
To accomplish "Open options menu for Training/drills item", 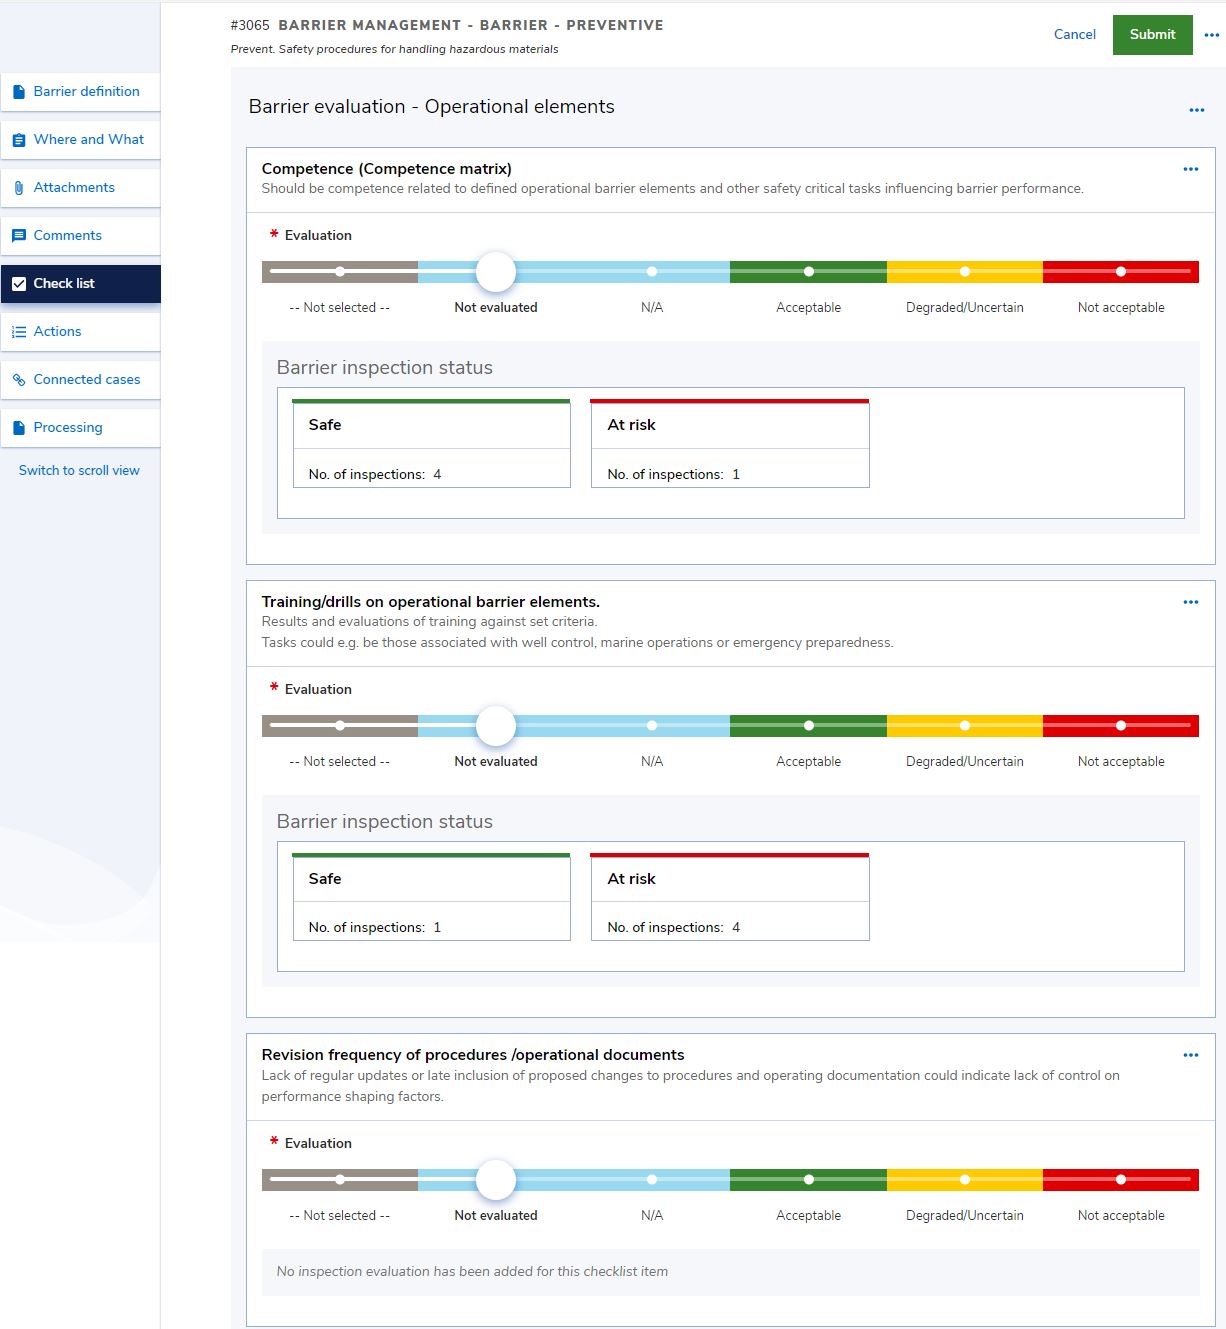I will tap(1190, 602).
